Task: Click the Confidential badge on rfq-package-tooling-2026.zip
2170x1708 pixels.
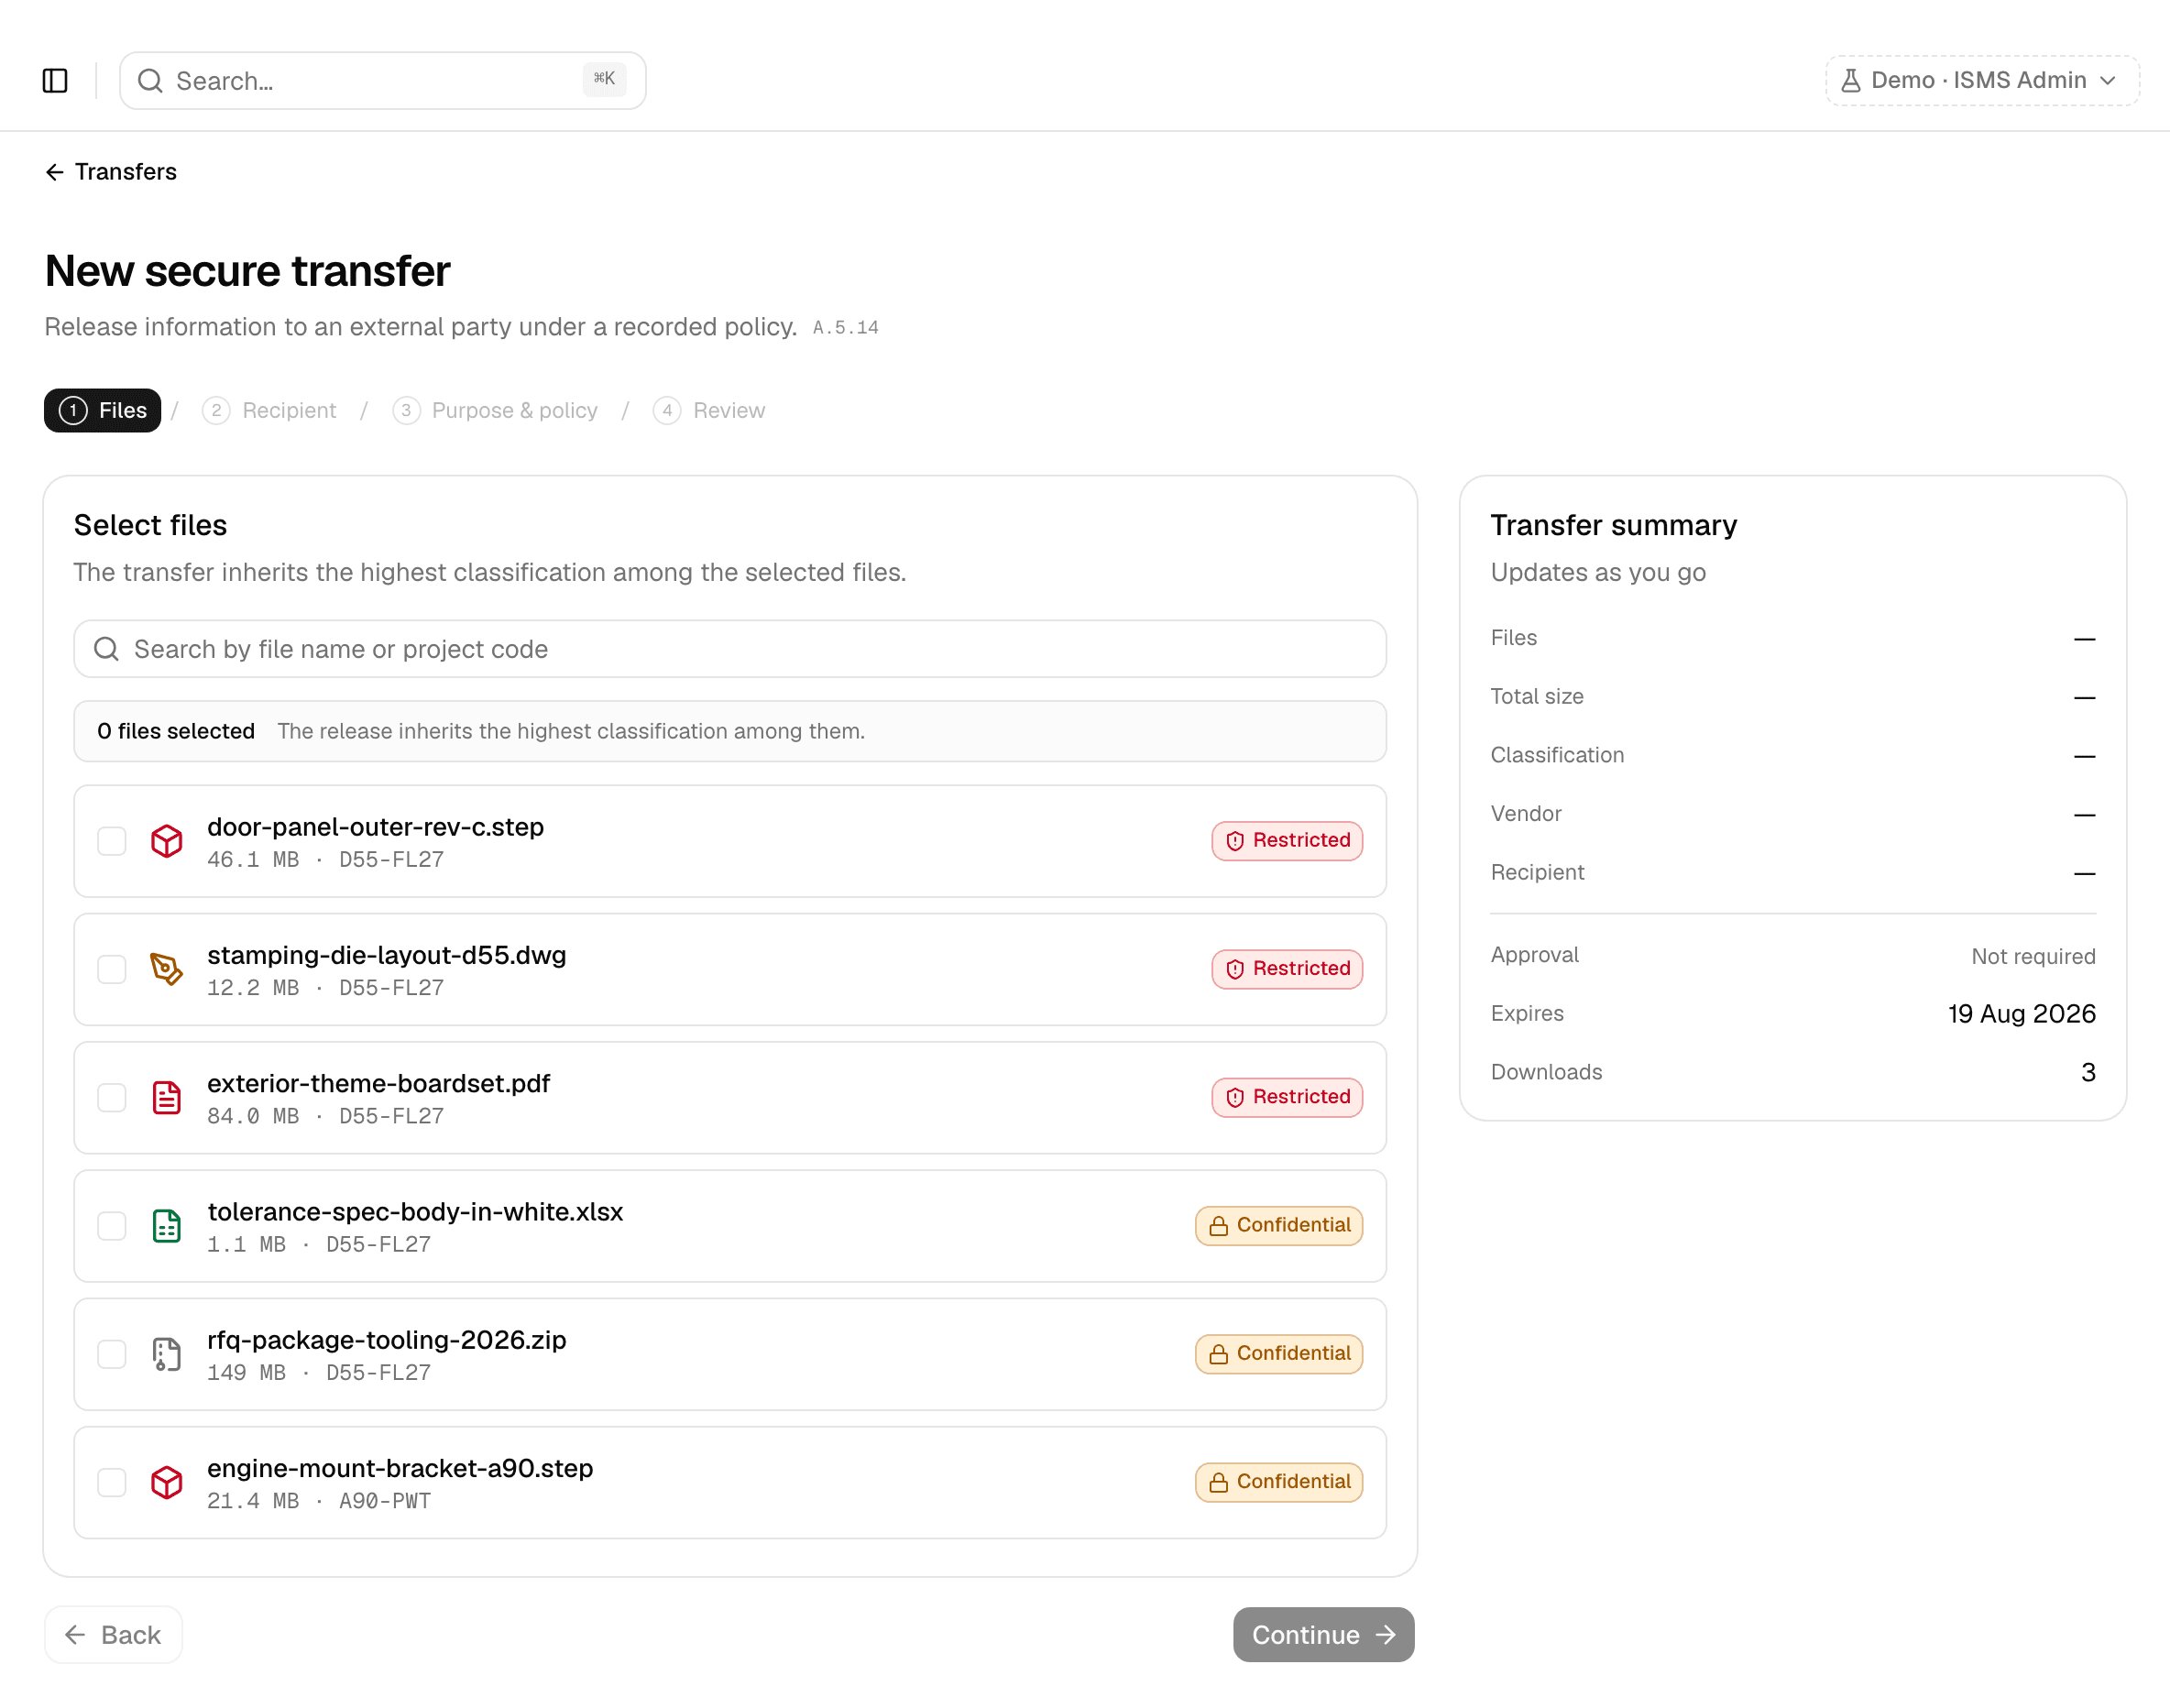Action: click(1279, 1354)
